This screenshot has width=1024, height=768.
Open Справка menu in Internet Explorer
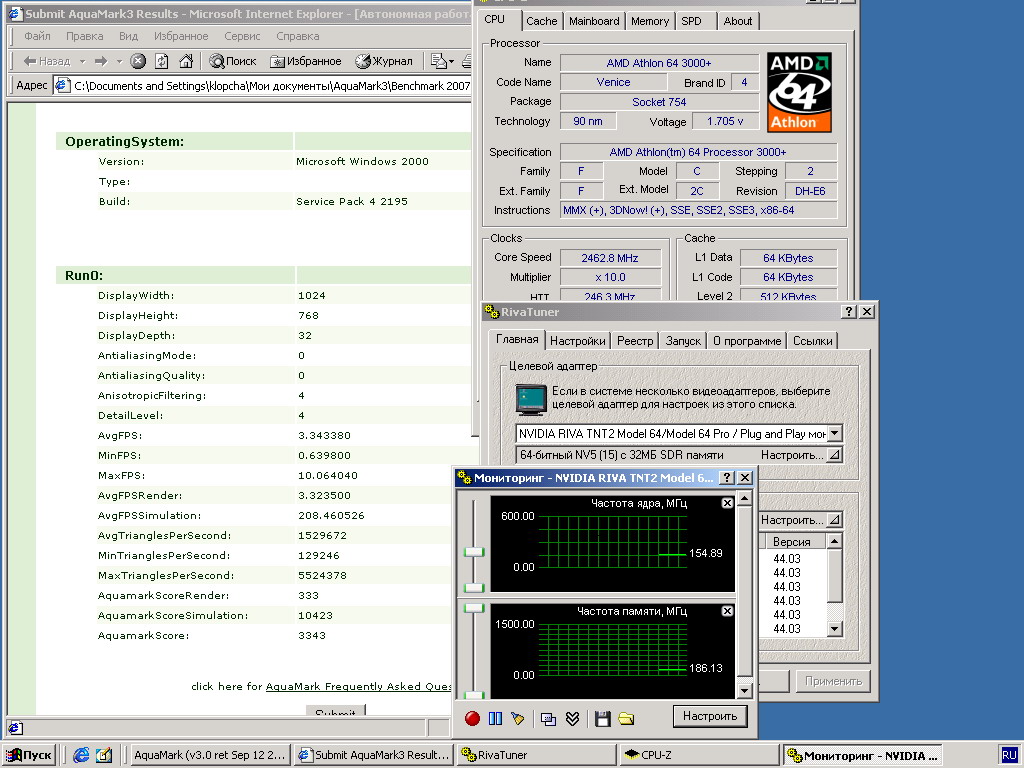[297, 36]
